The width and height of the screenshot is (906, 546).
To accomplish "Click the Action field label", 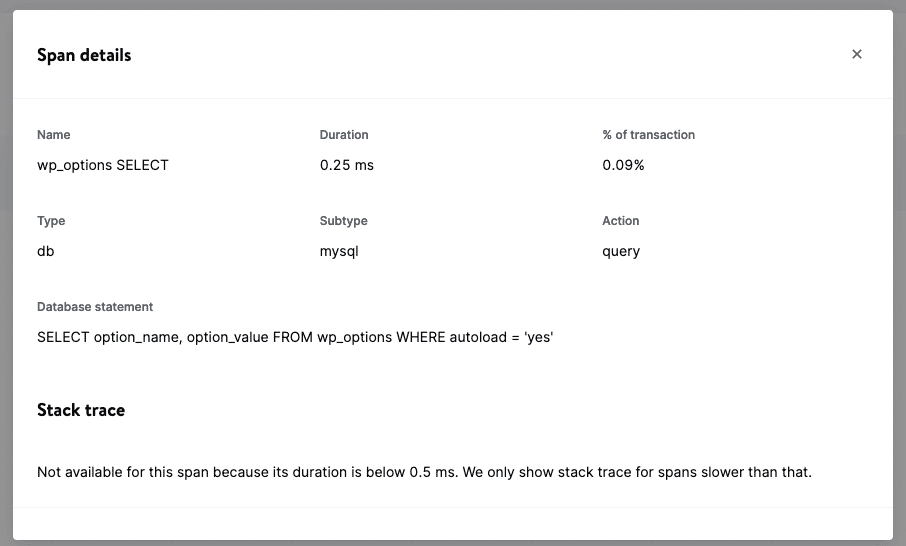I will [x=621, y=221].
